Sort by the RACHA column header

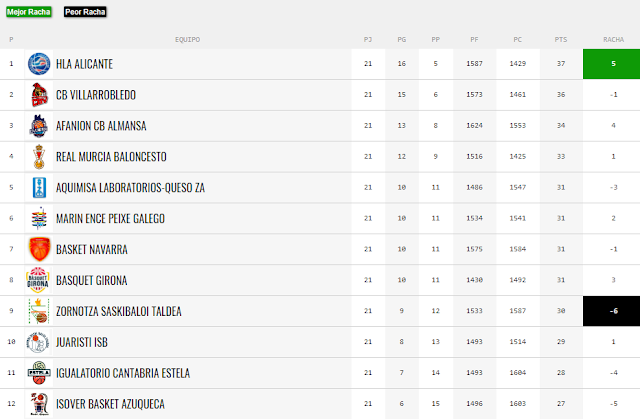[x=613, y=40]
